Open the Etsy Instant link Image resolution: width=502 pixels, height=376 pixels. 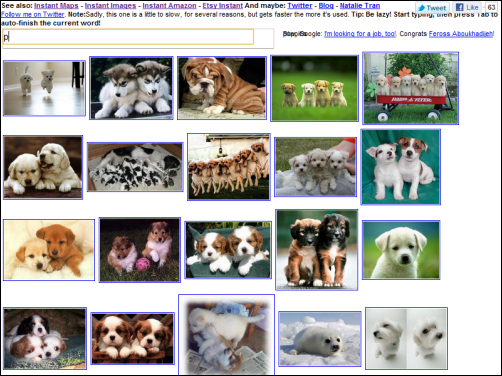pos(223,6)
